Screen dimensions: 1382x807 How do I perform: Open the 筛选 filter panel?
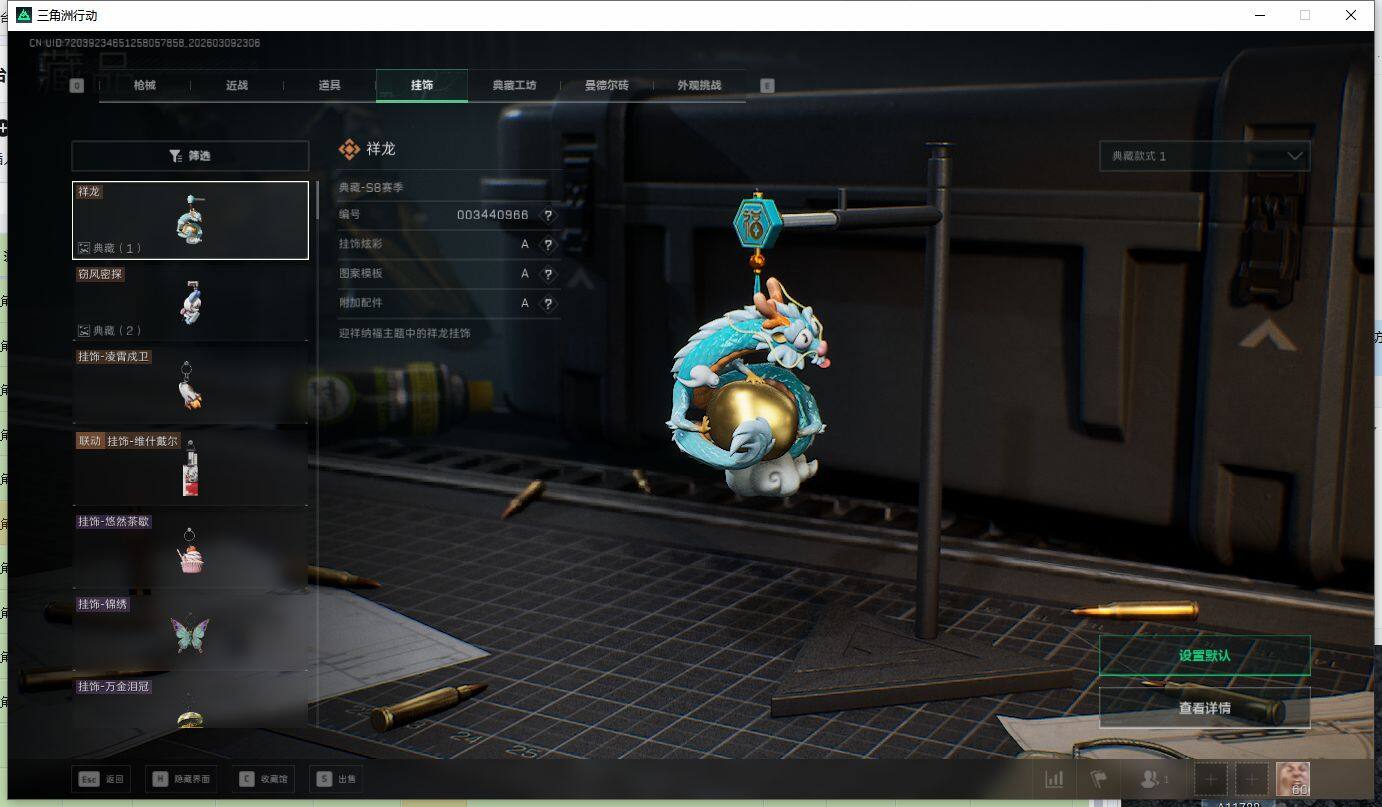190,156
